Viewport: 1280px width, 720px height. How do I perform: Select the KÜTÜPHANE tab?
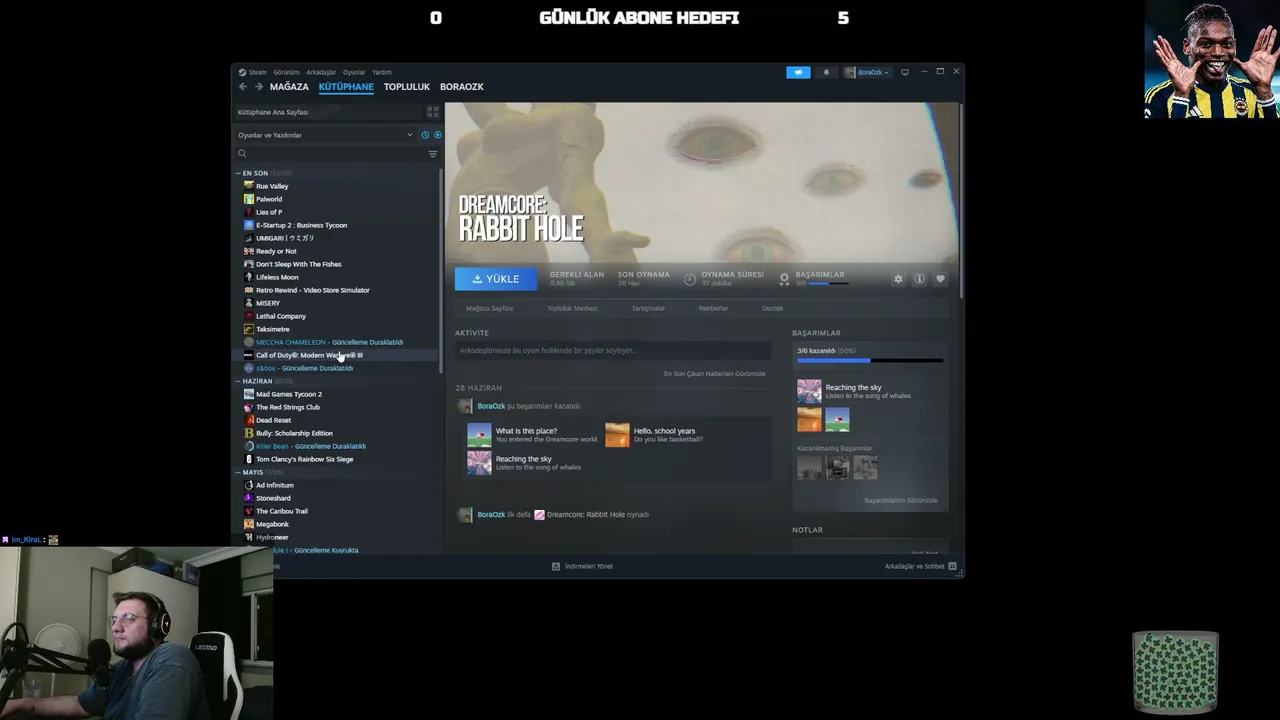(346, 87)
